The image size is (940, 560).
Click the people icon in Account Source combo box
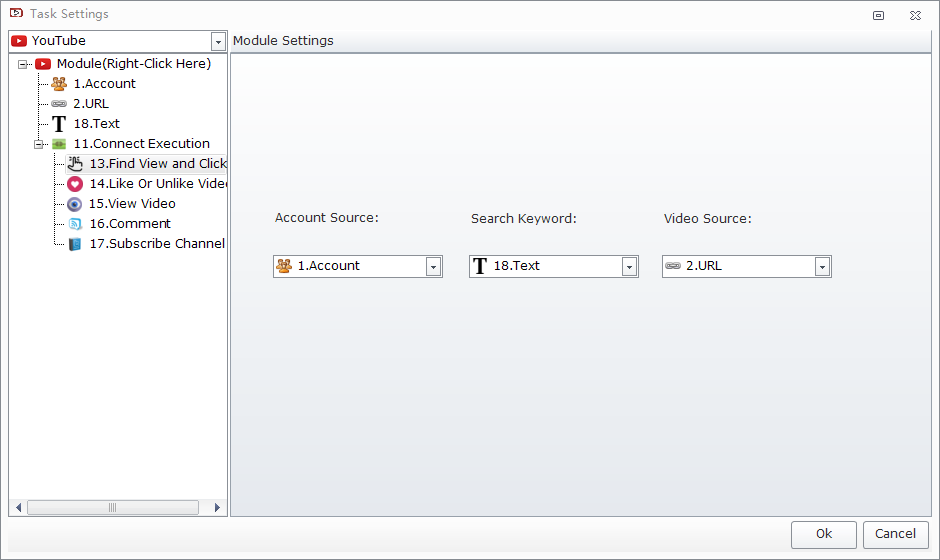tap(284, 266)
